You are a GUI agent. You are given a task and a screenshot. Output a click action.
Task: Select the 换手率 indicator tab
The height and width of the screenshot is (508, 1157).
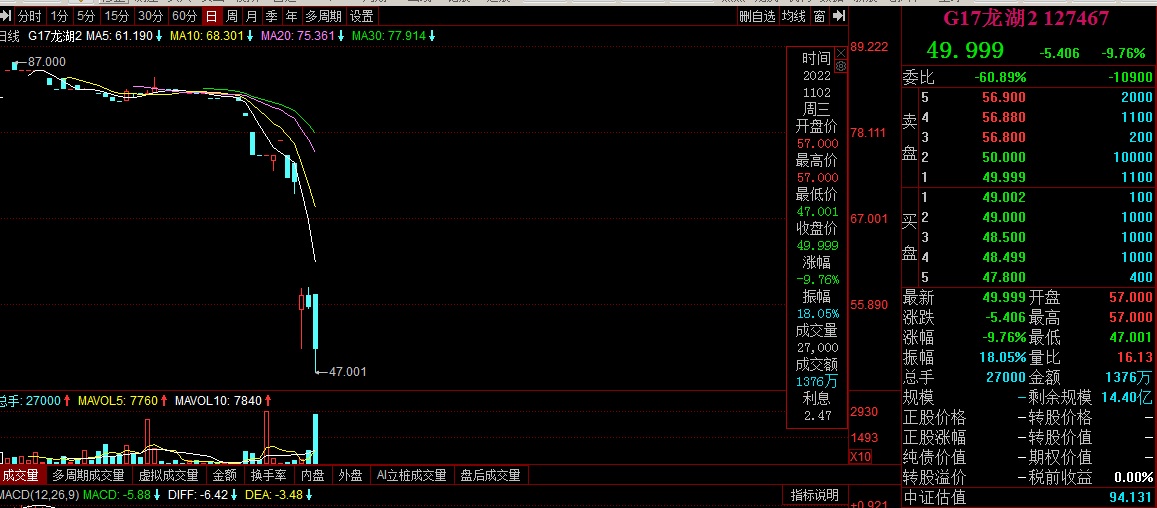[269, 476]
